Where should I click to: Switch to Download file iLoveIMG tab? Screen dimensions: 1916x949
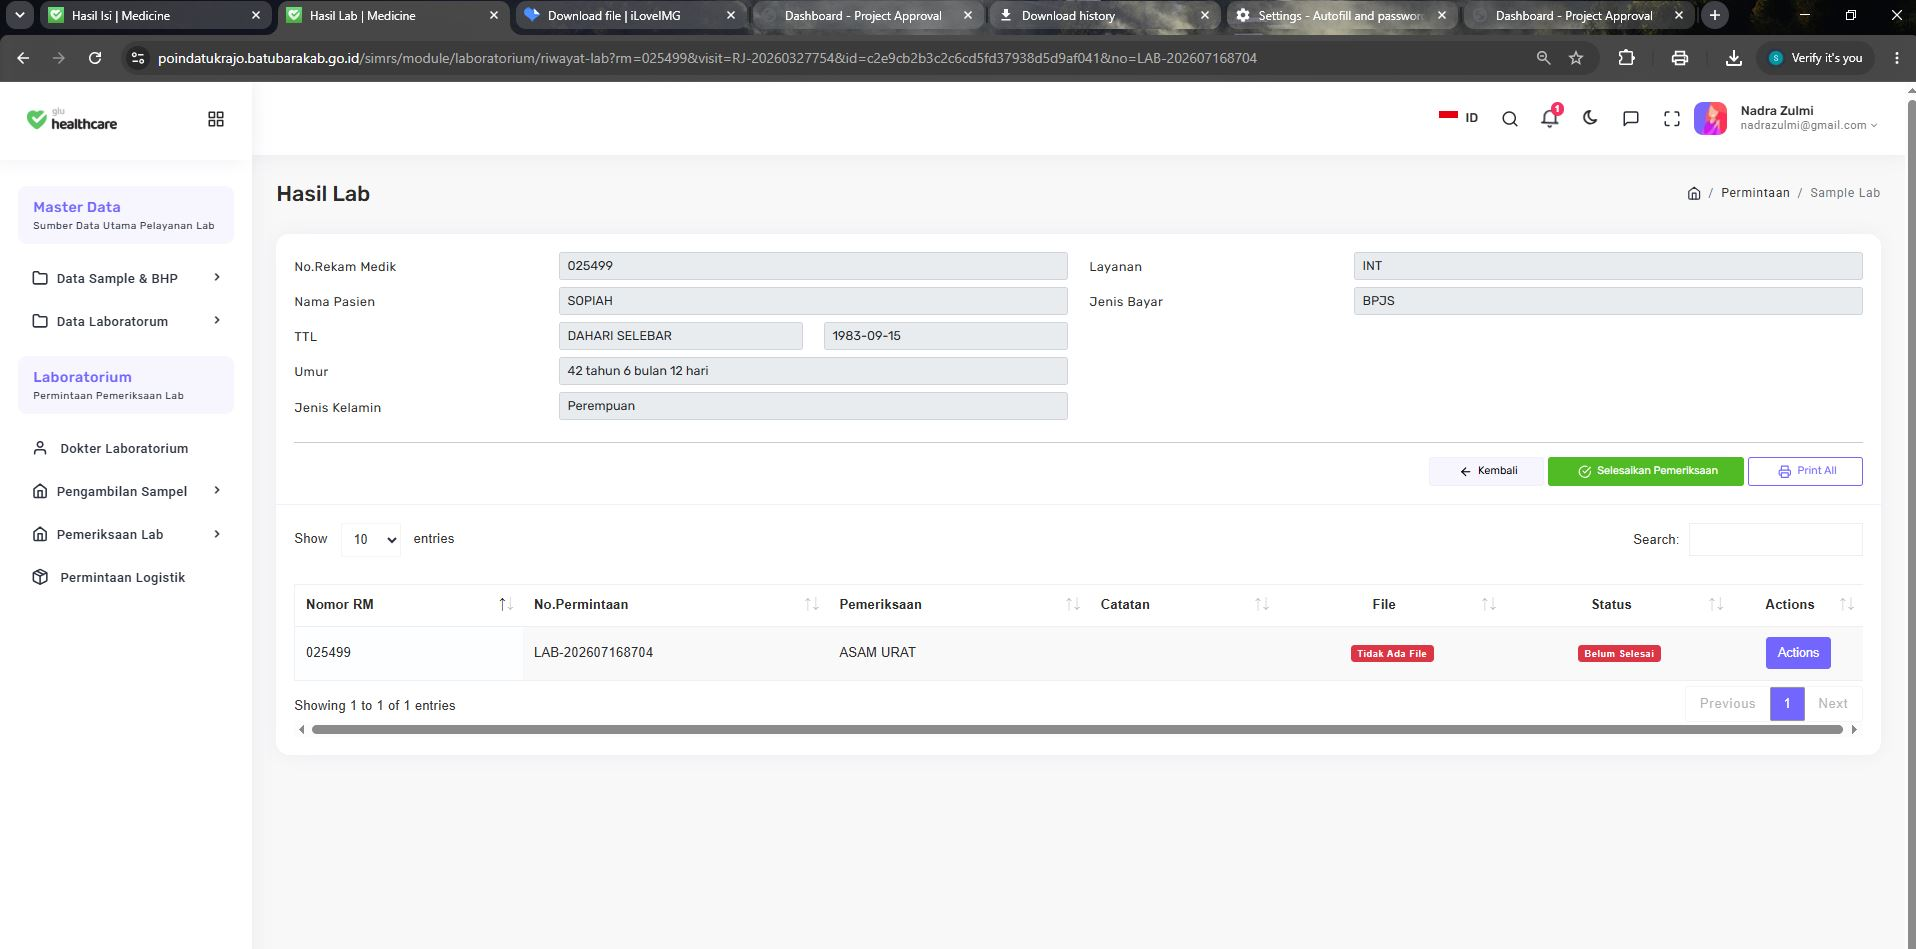[630, 15]
